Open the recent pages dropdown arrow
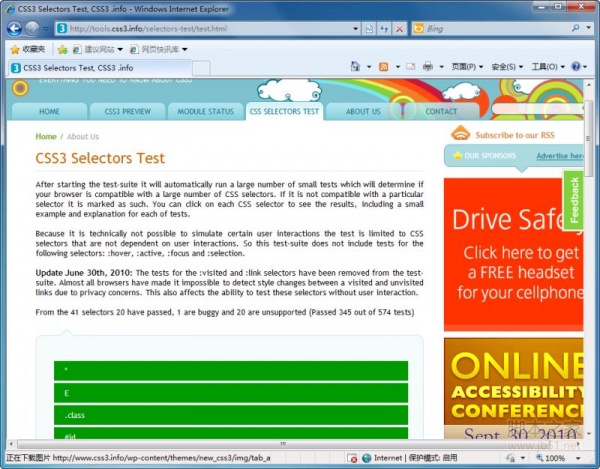 coord(46,29)
